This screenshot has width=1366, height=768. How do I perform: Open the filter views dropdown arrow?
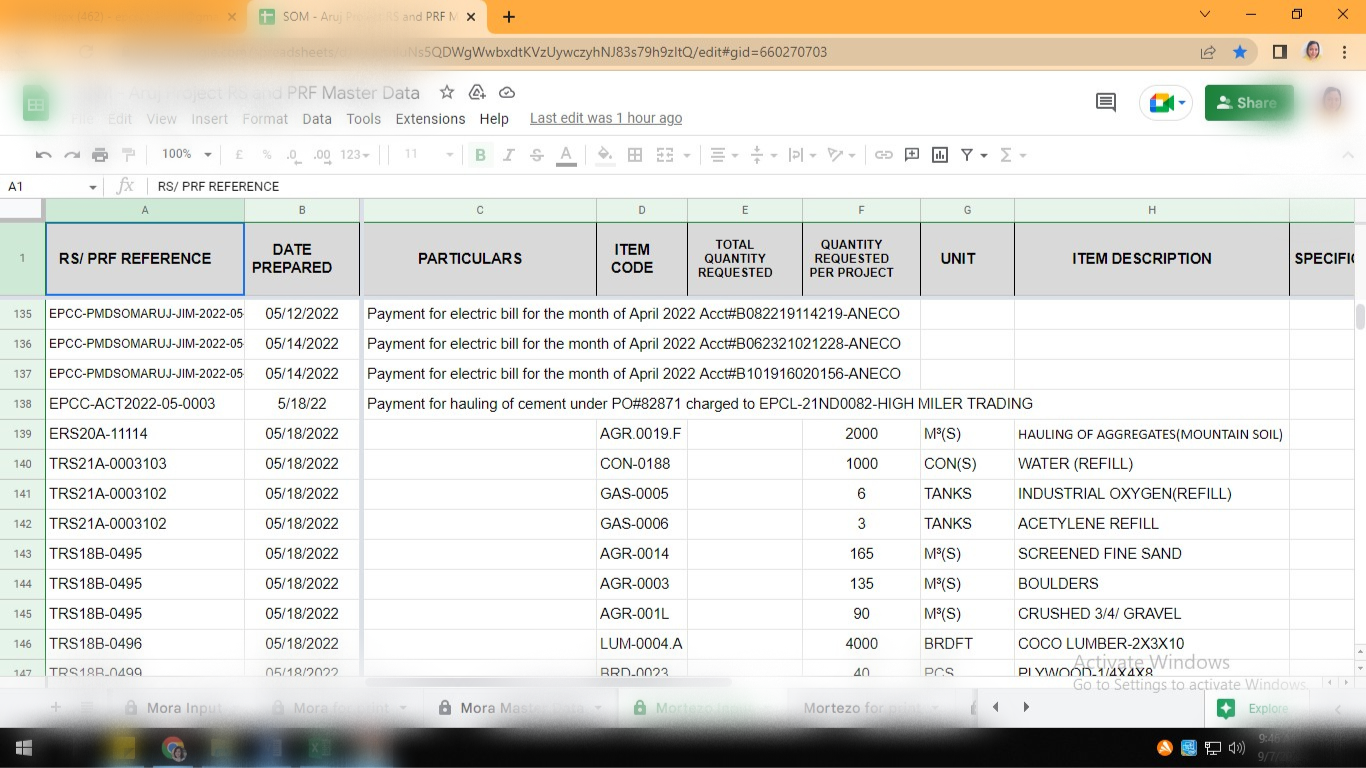point(984,155)
